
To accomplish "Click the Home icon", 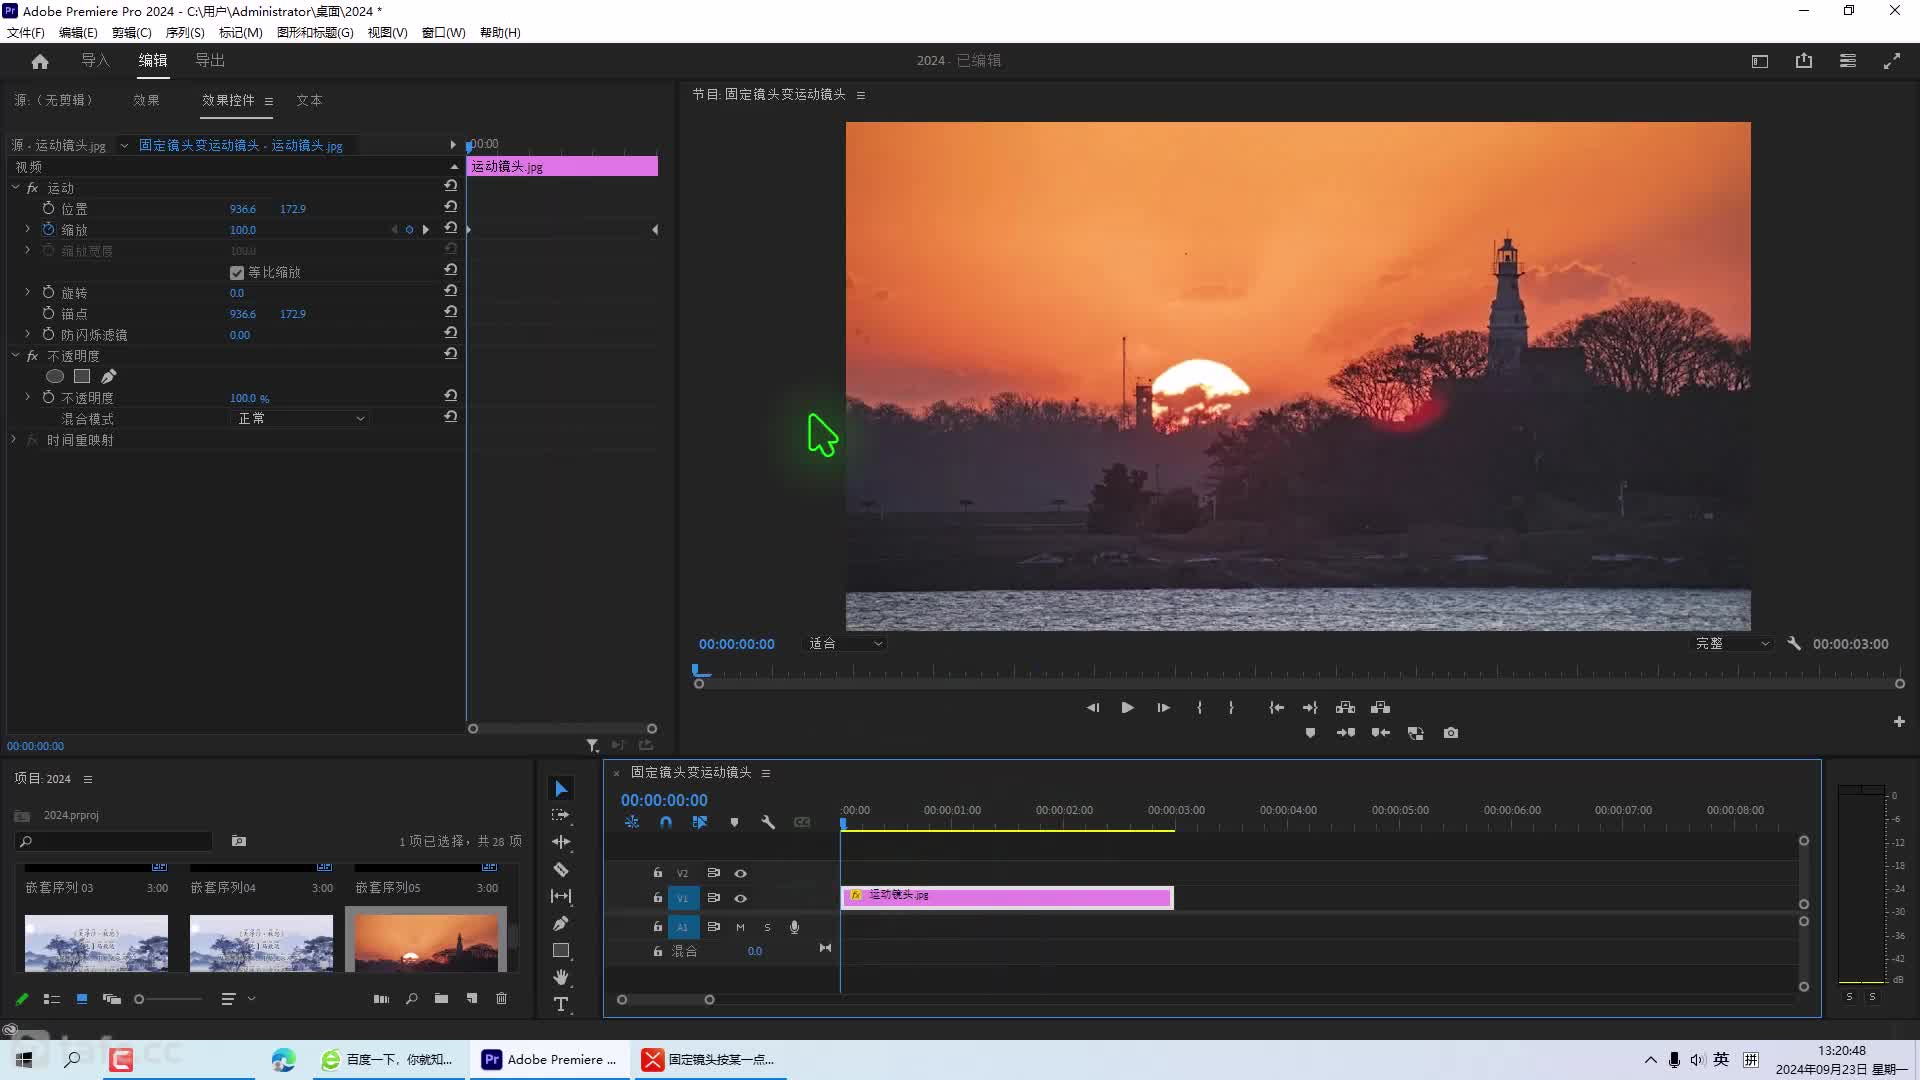I will pos(40,61).
